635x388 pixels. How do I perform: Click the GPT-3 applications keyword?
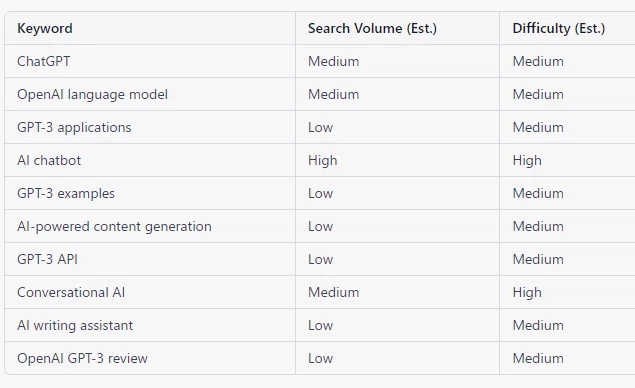pyautogui.click(x=74, y=128)
